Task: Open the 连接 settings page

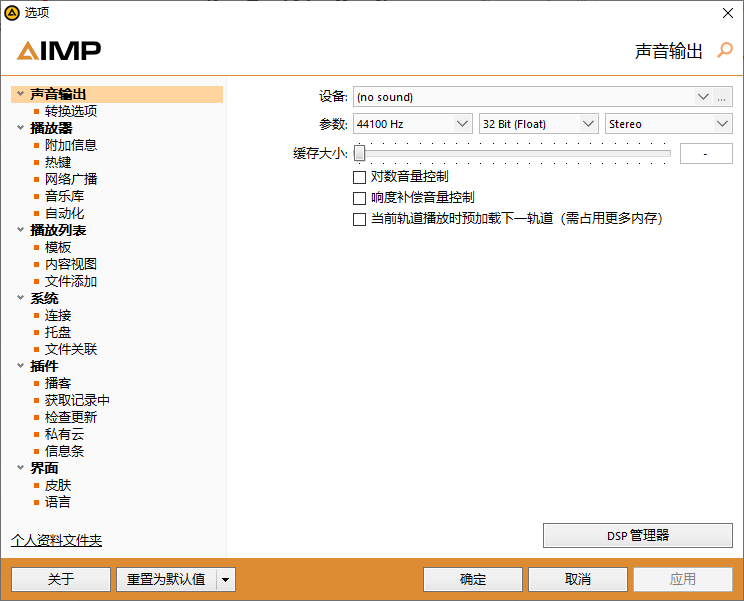Action: pyautogui.click(x=58, y=315)
